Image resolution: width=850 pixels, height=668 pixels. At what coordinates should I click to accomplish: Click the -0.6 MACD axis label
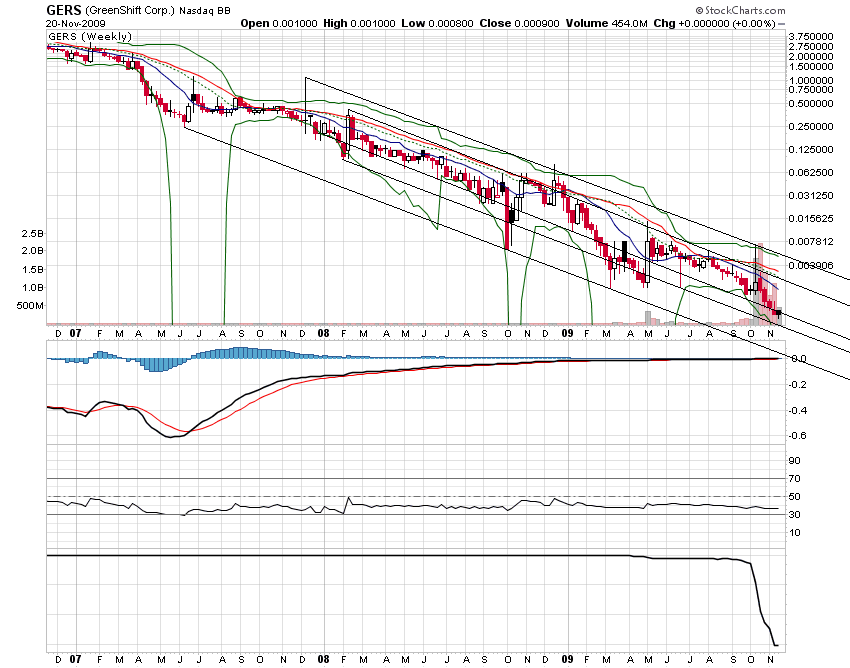point(797,435)
